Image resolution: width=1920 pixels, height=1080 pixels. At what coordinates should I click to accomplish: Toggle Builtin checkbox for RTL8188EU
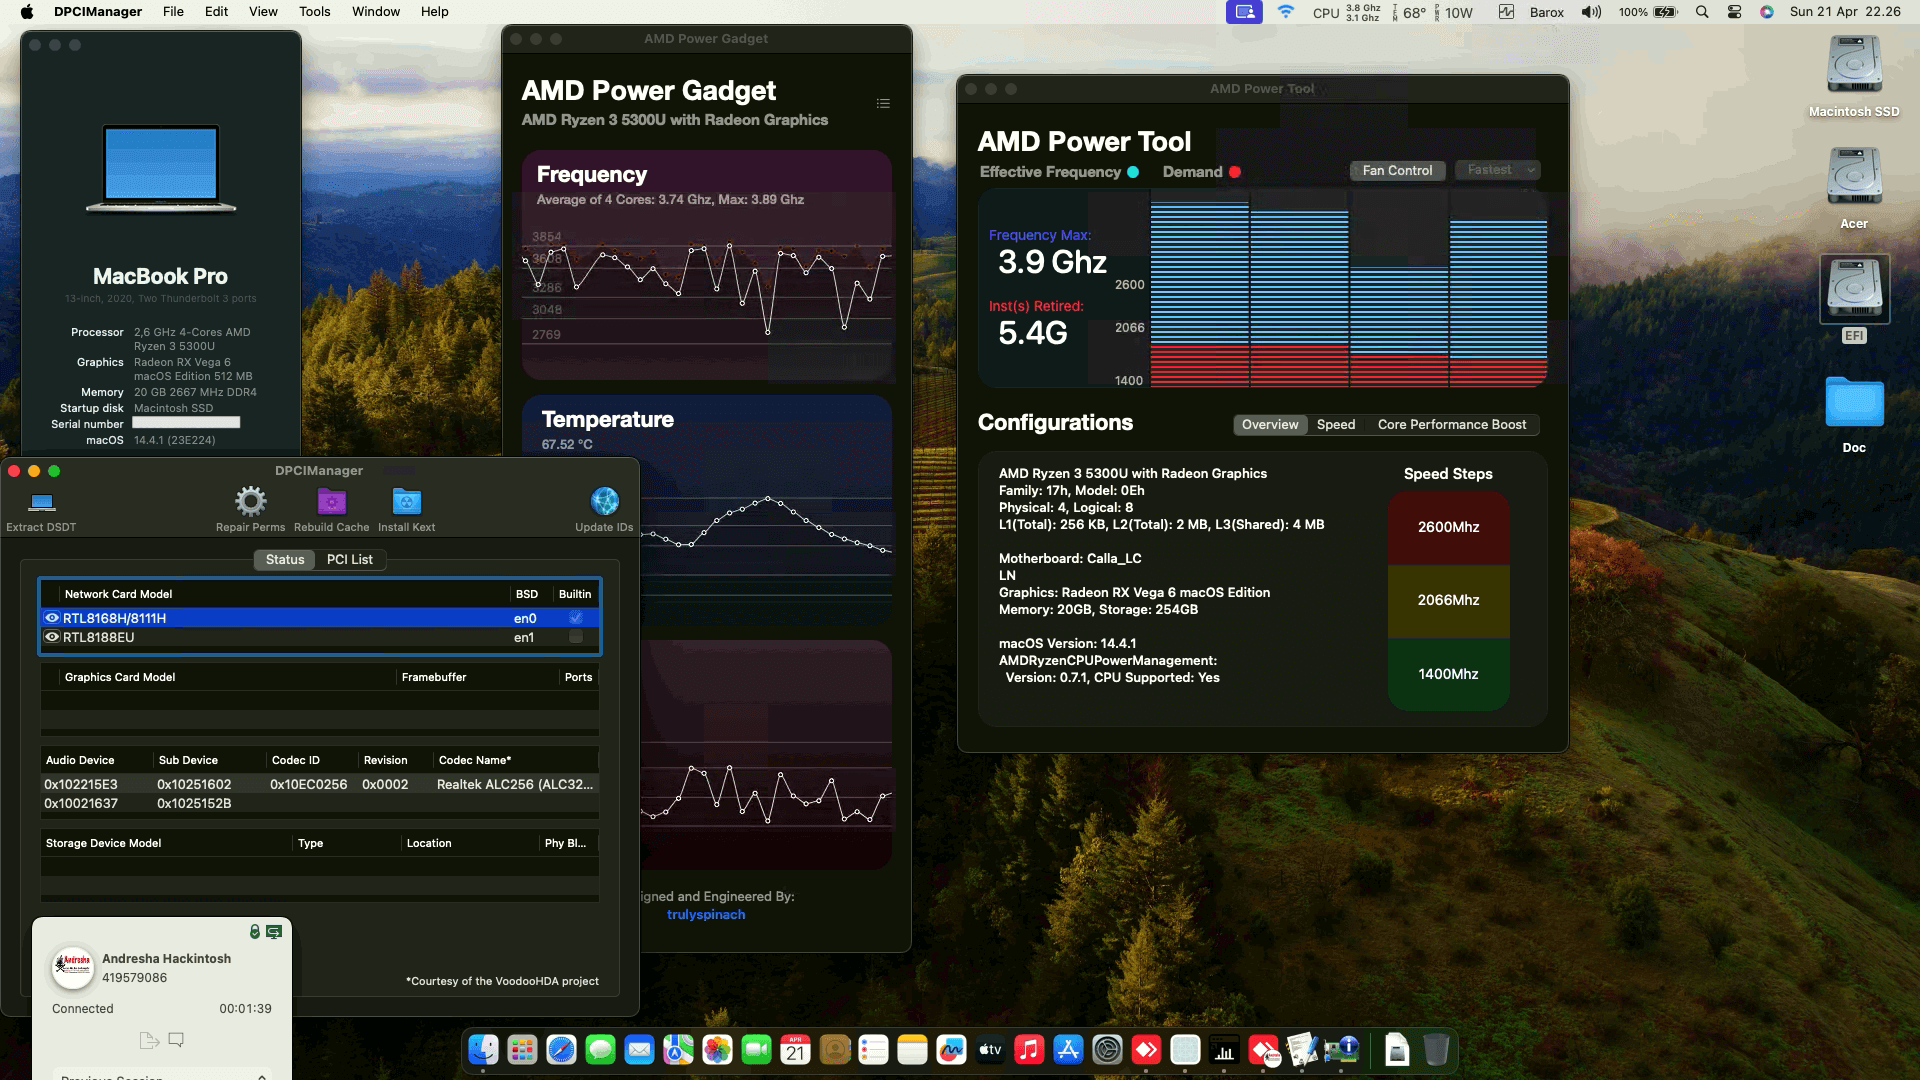576,637
